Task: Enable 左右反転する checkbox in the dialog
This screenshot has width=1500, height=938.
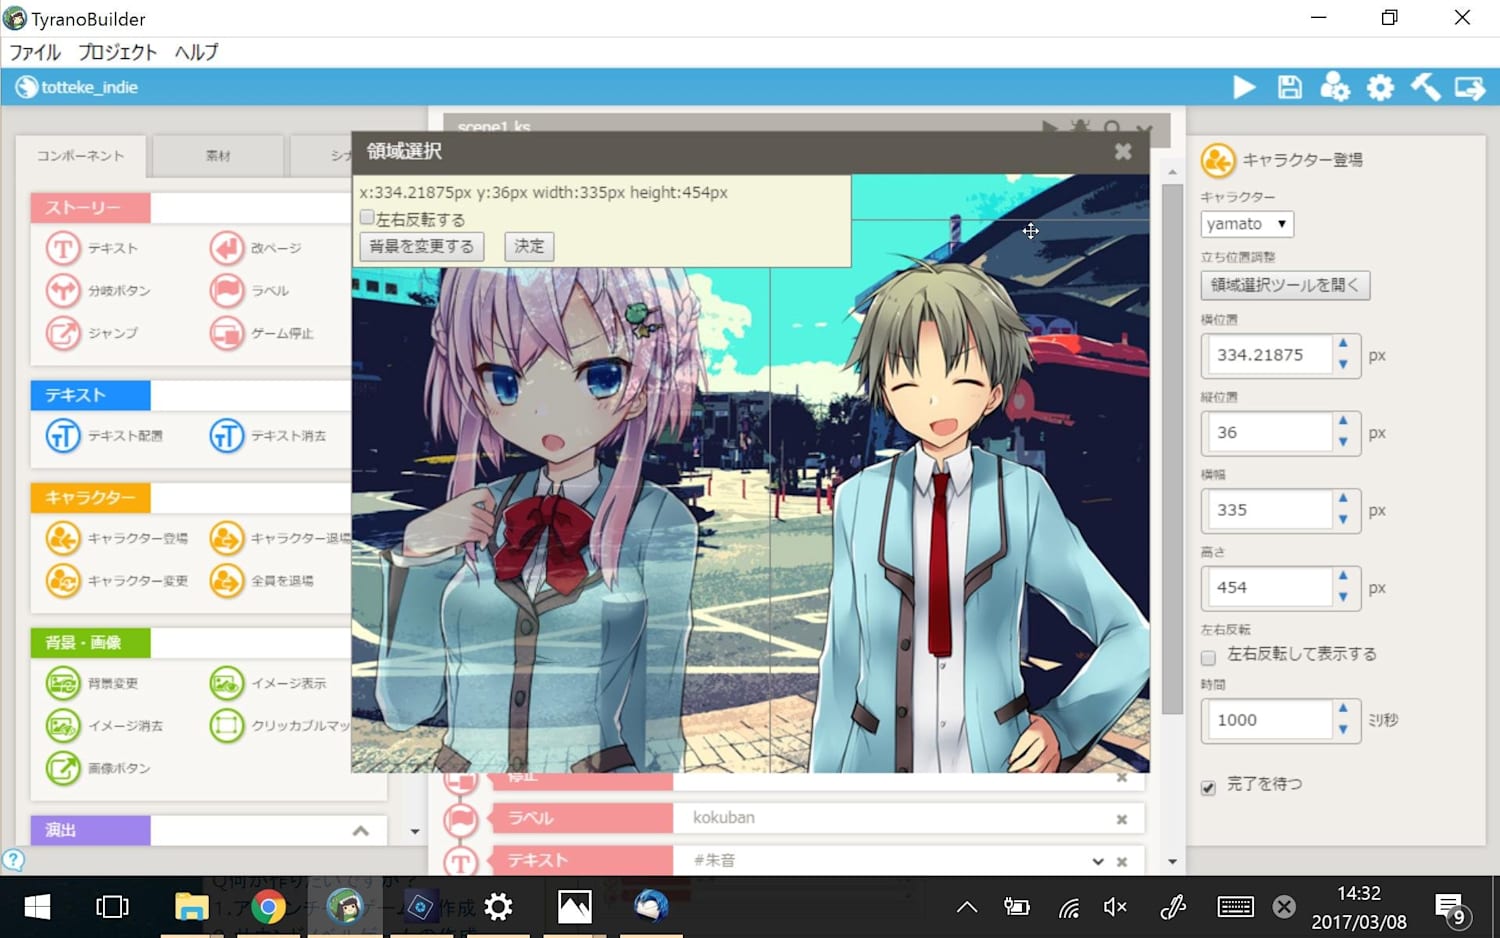Action: [x=367, y=218]
